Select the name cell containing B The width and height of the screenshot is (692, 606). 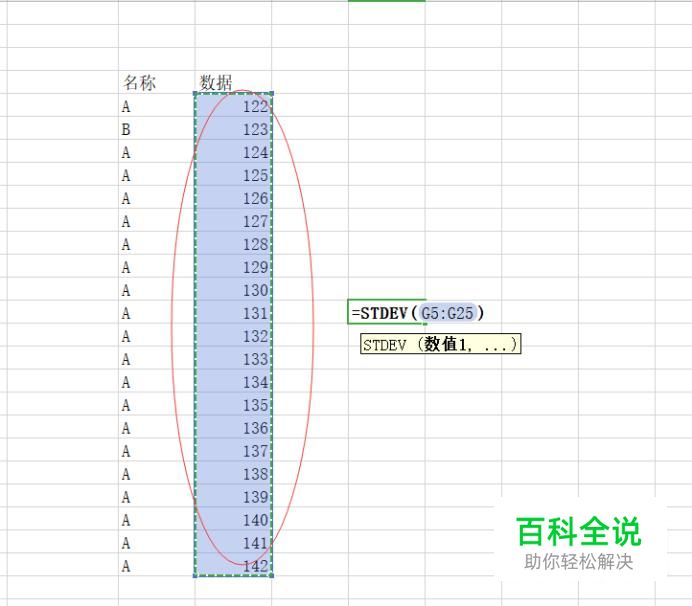point(157,129)
